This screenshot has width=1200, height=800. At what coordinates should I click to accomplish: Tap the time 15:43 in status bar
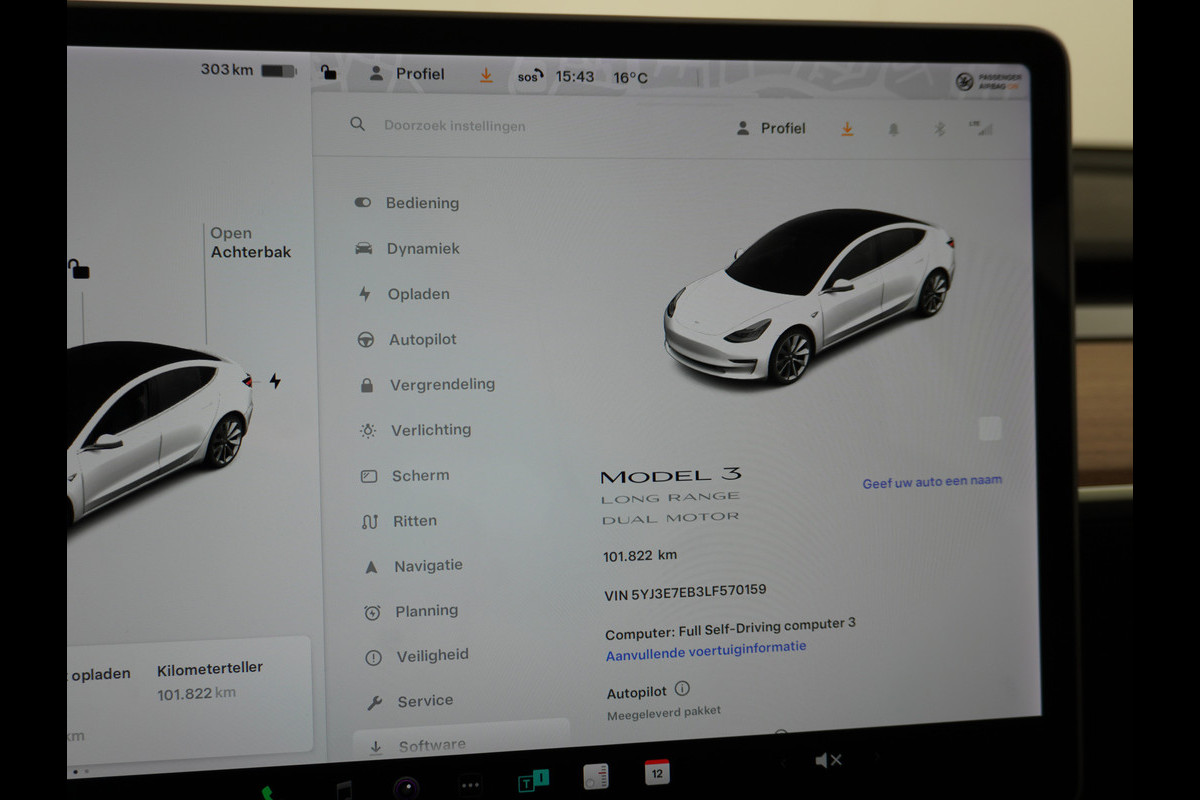[575, 77]
